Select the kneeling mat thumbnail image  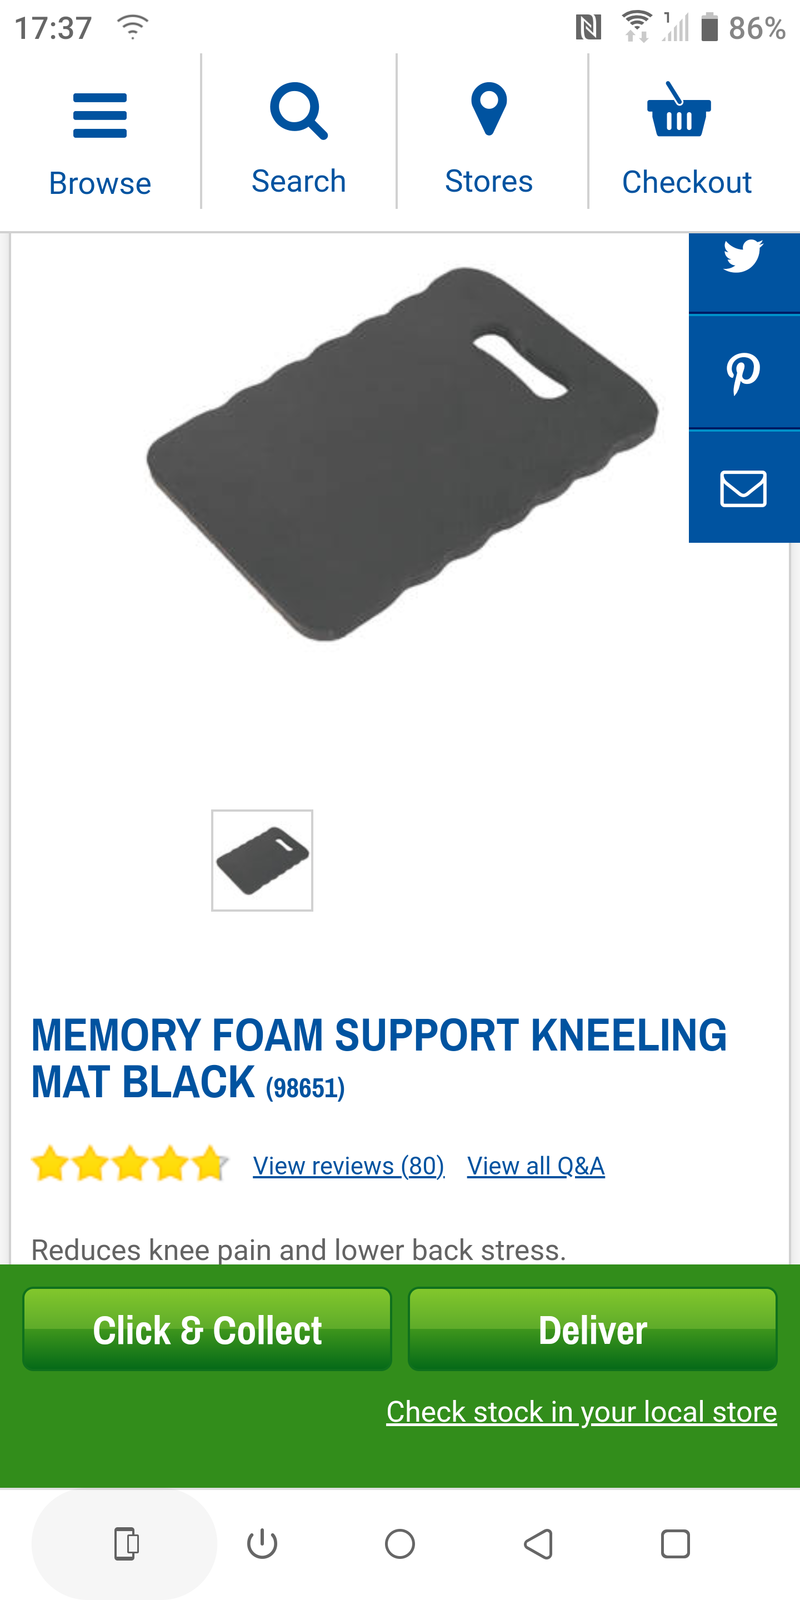click(262, 861)
